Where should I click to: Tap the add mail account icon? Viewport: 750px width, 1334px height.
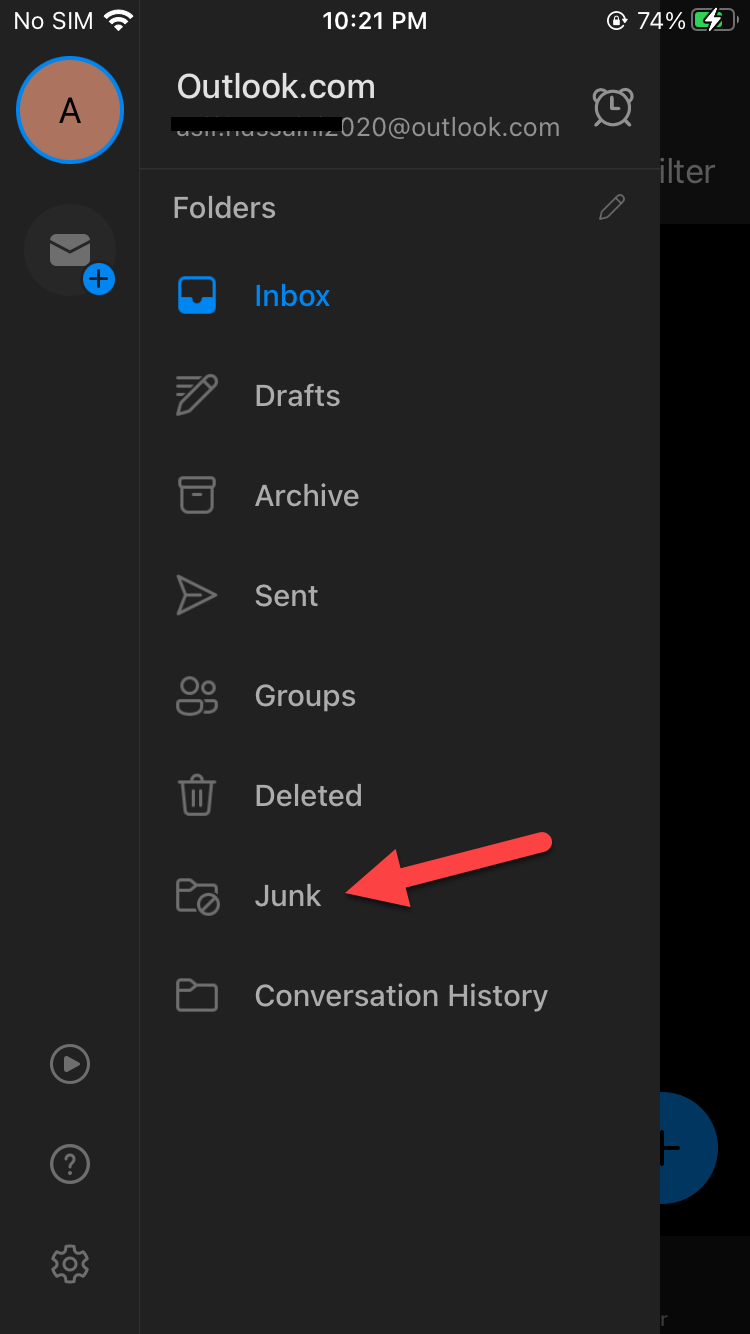(71, 252)
